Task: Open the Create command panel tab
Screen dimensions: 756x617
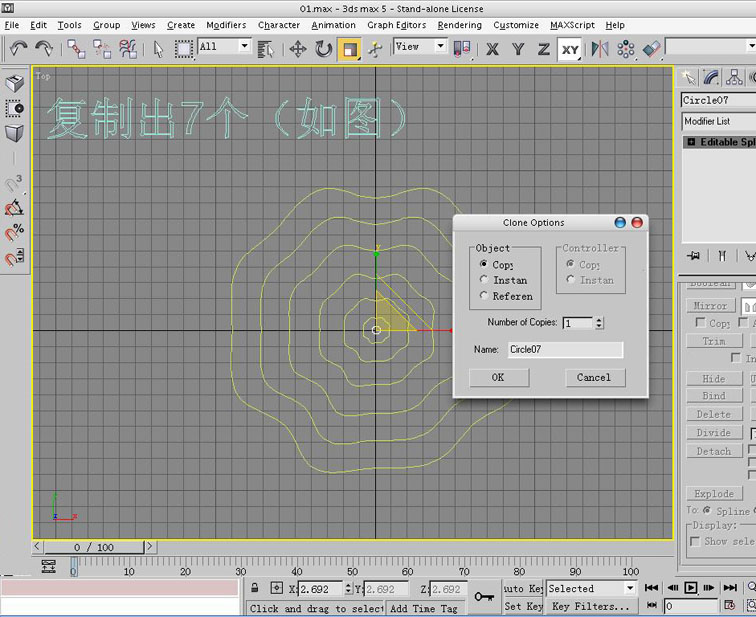Action: pos(688,77)
